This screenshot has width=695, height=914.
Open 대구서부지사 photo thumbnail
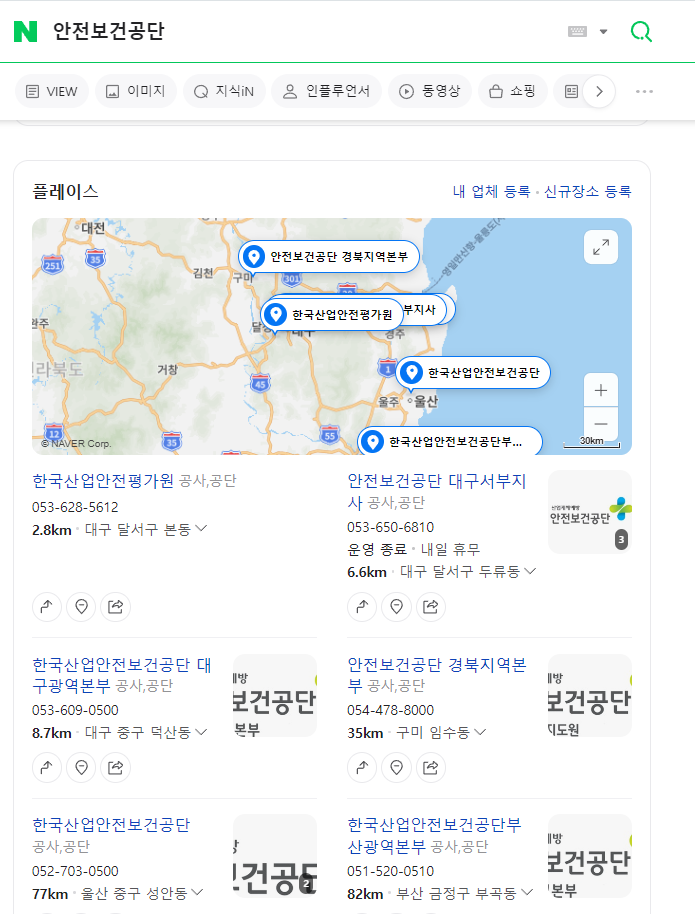590,512
